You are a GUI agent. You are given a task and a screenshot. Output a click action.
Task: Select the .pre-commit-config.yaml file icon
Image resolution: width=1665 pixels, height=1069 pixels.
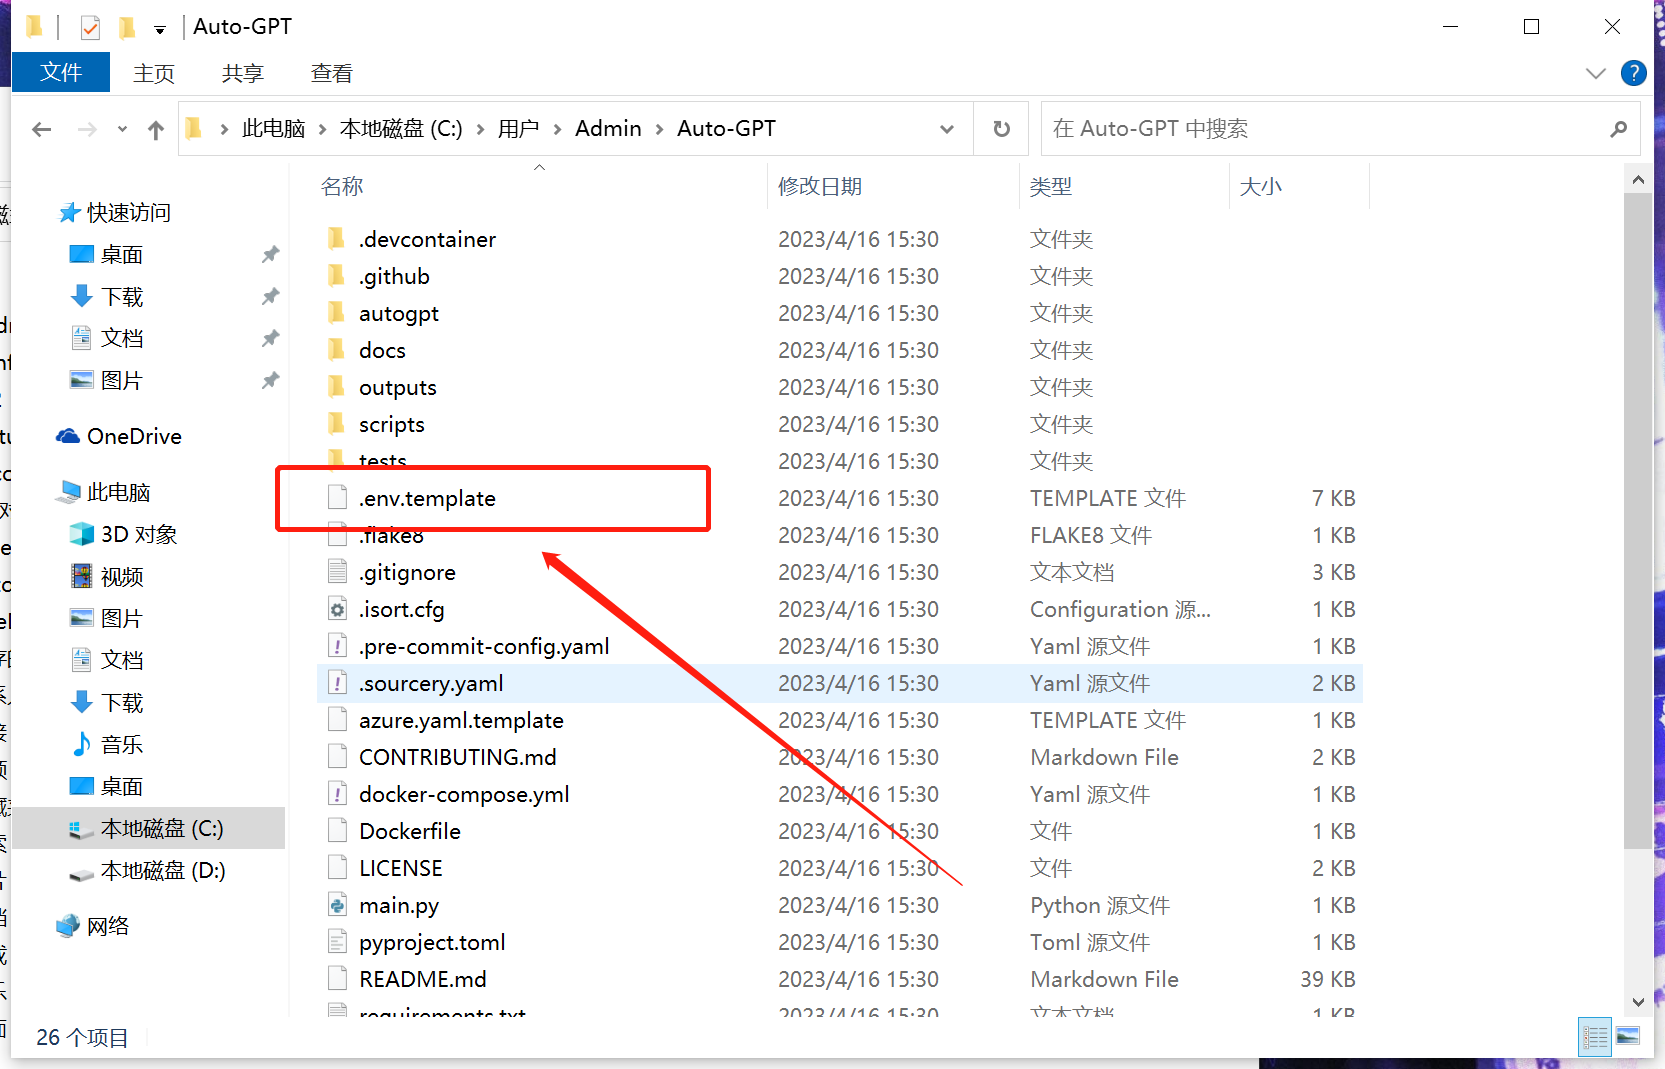point(337,646)
